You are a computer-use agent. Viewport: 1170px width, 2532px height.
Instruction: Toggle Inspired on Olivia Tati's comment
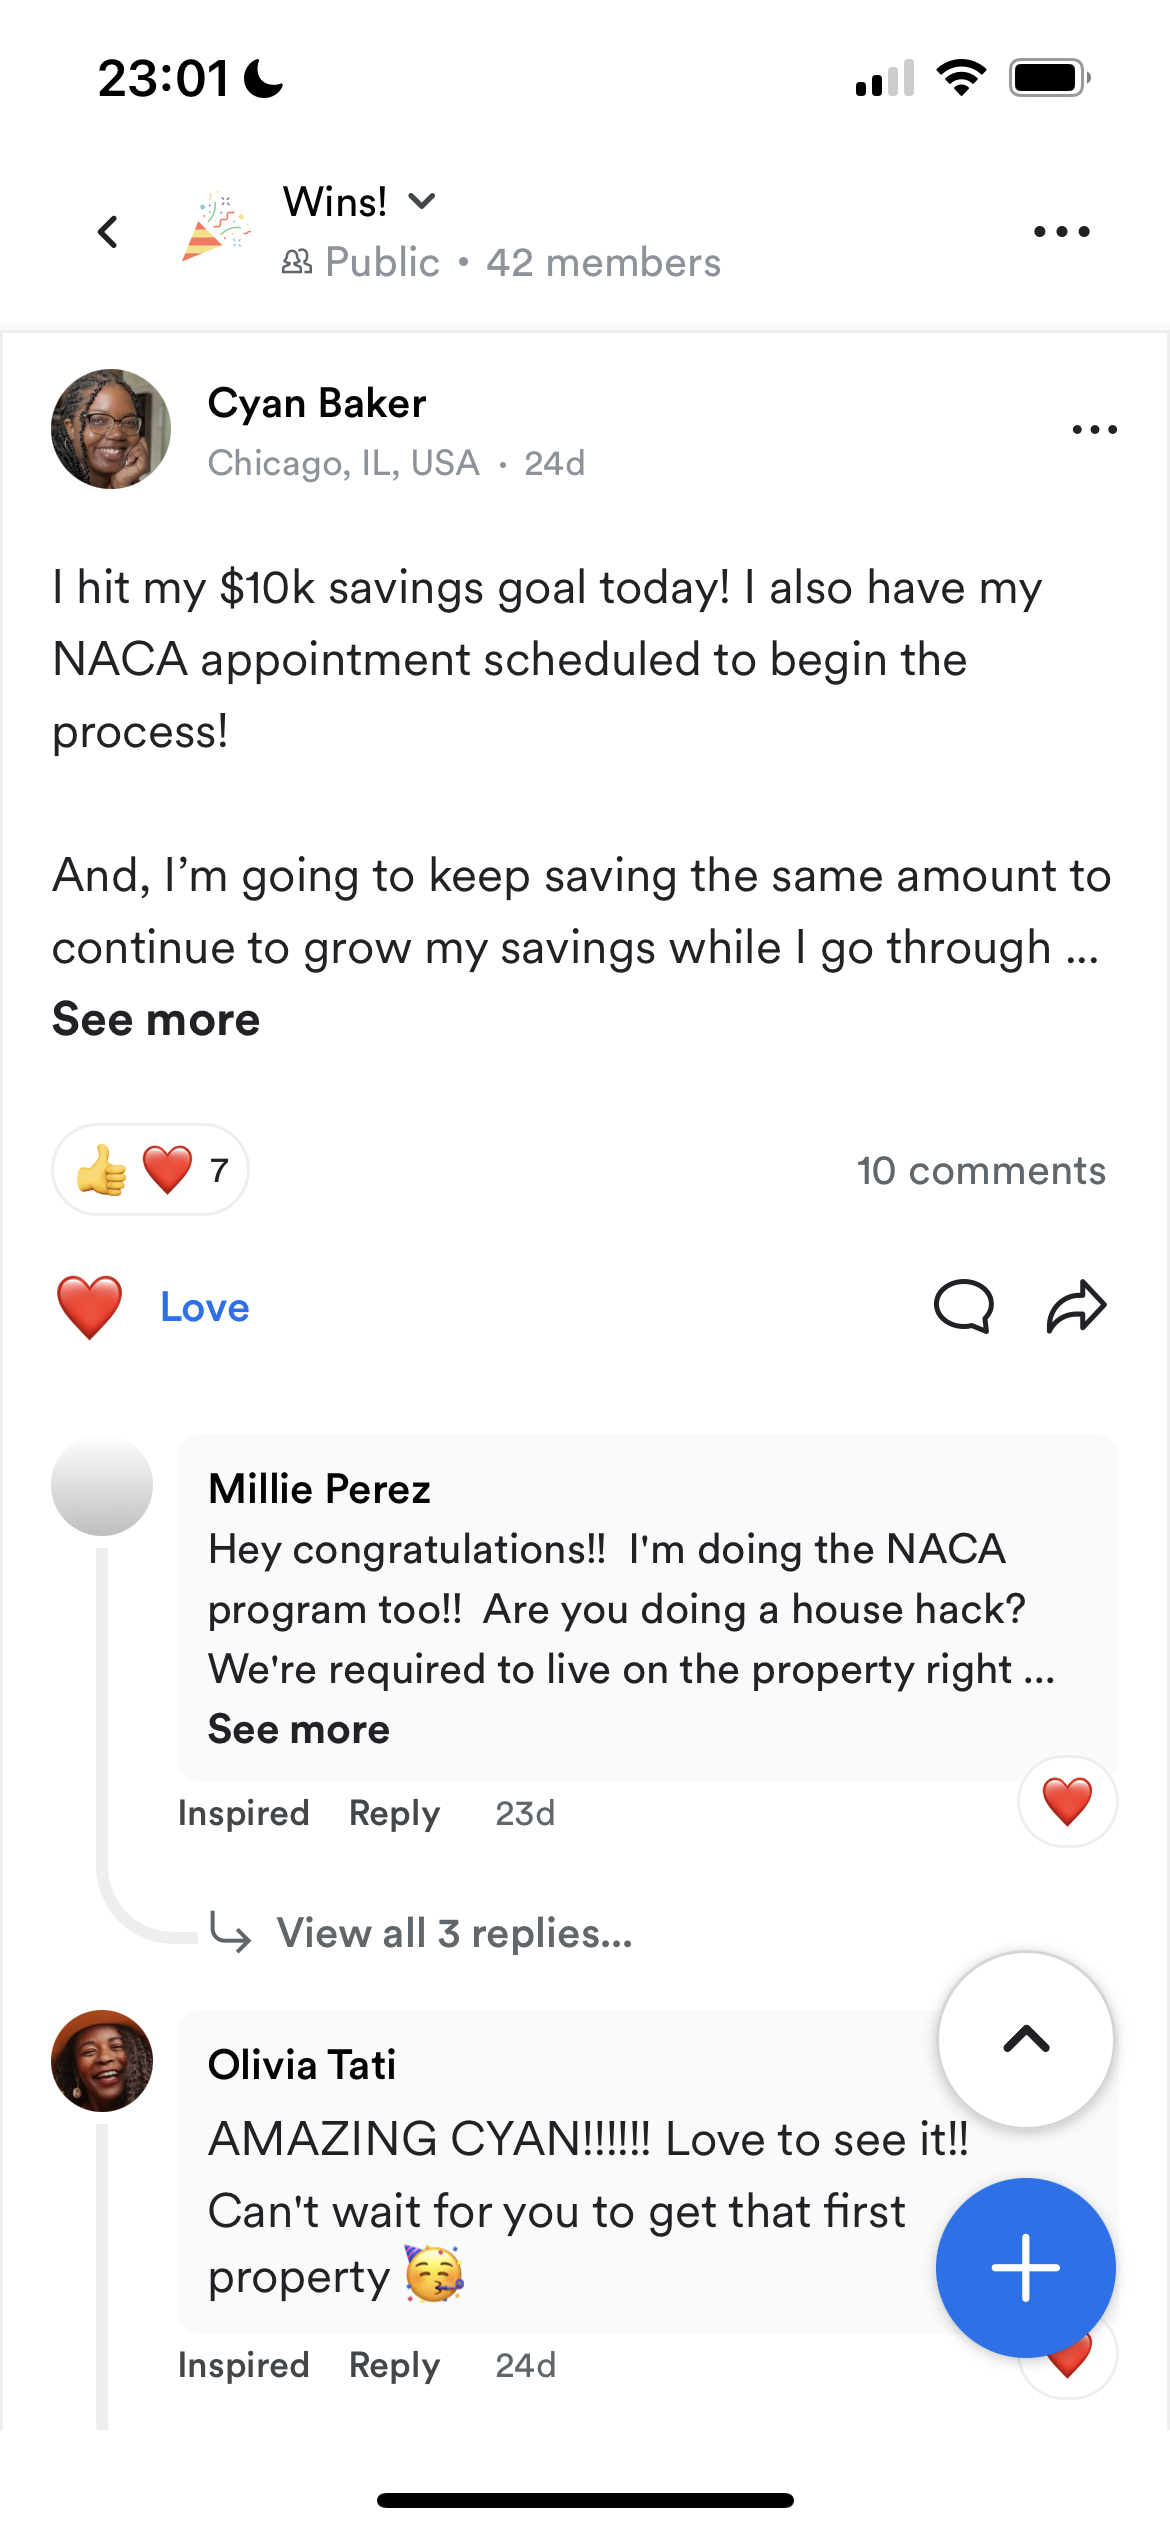coord(243,2366)
